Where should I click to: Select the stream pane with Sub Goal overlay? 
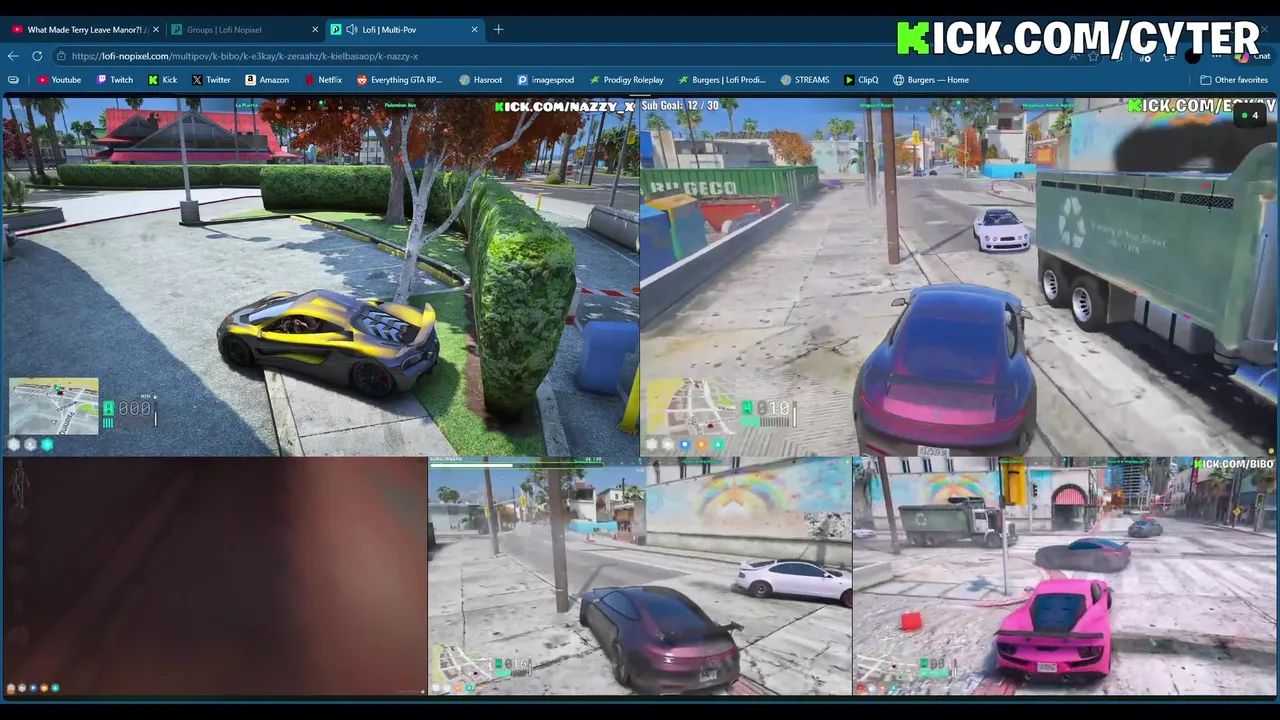(x=958, y=276)
